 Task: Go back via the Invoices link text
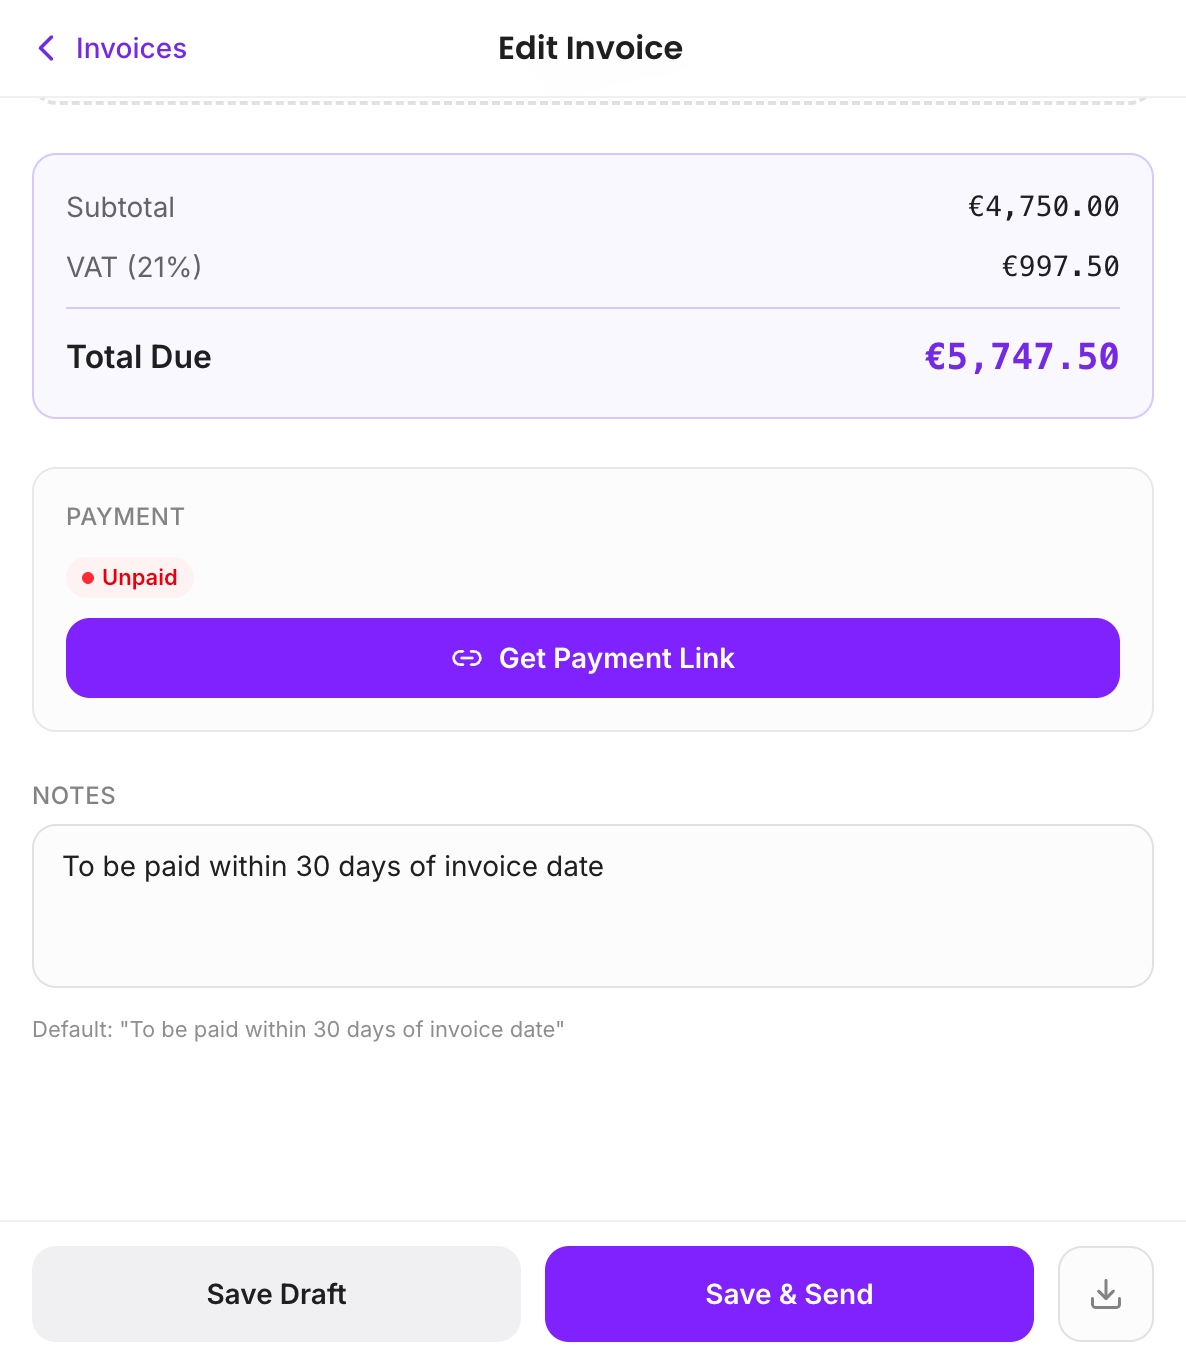click(131, 48)
